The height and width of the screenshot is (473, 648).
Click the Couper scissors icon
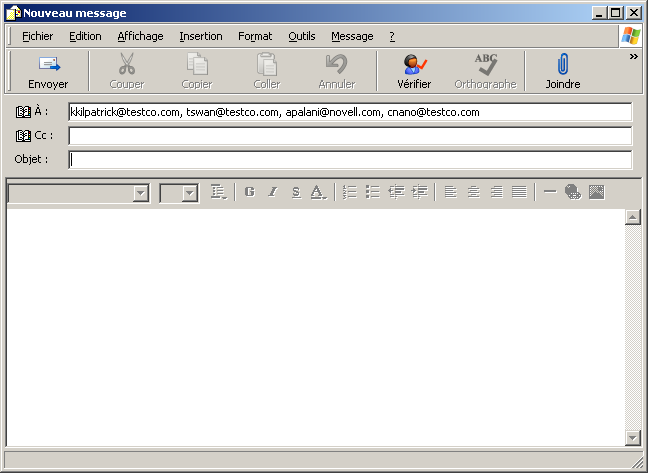(x=126, y=63)
